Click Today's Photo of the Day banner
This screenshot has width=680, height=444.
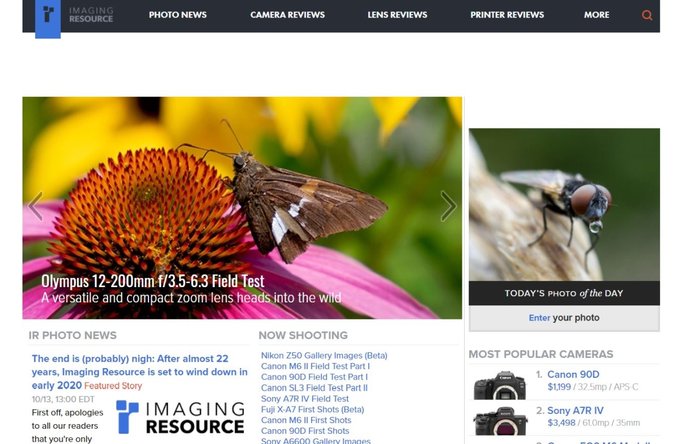click(x=564, y=293)
